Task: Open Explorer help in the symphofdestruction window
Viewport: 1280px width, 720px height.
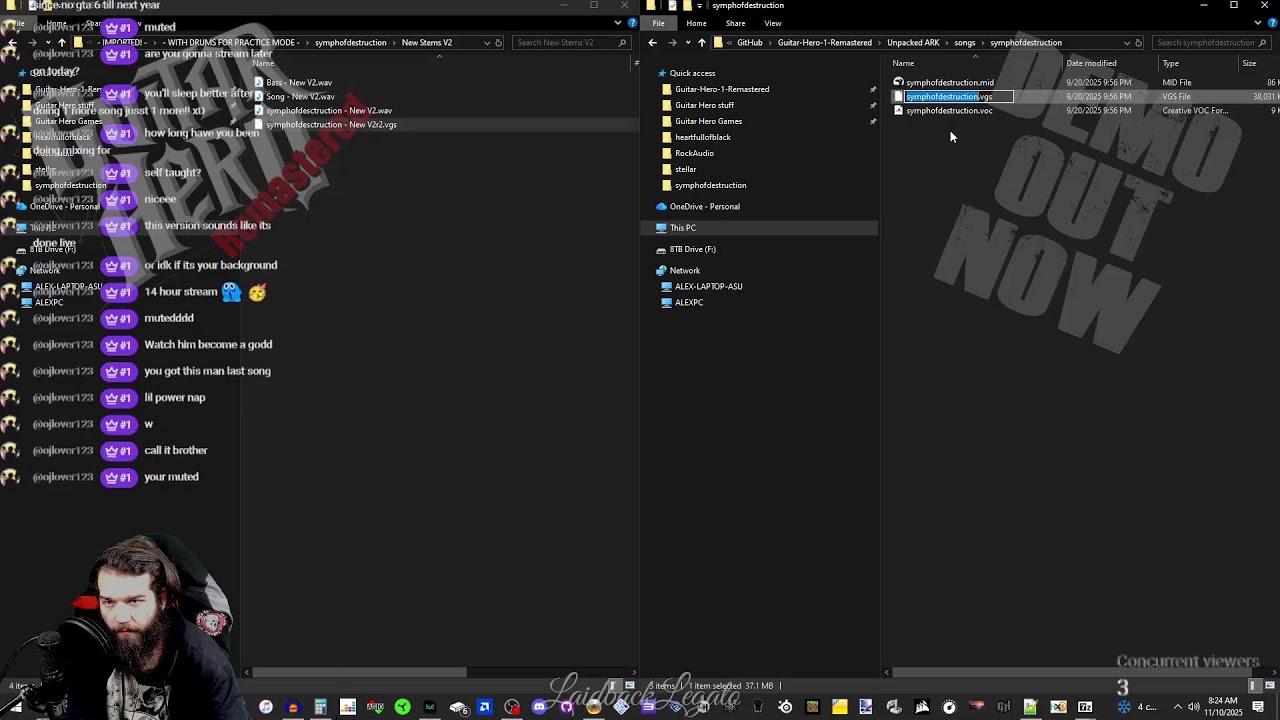Action: pos(1270,23)
